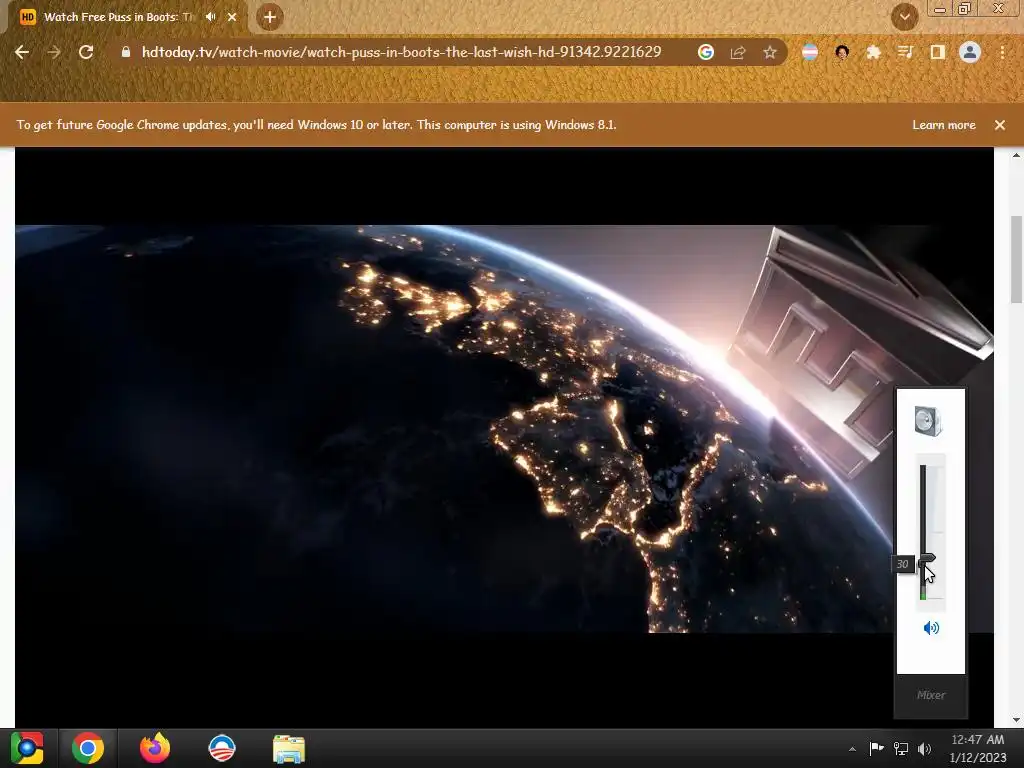The width and height of the screenshot is (1024, 768).
Task: Click the scrollbar down arrow
Action: [1016, 720]
